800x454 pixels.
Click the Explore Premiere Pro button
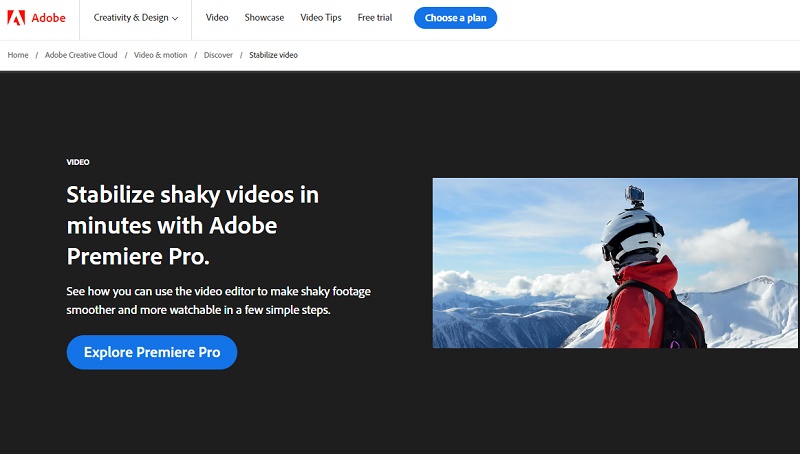152,352
